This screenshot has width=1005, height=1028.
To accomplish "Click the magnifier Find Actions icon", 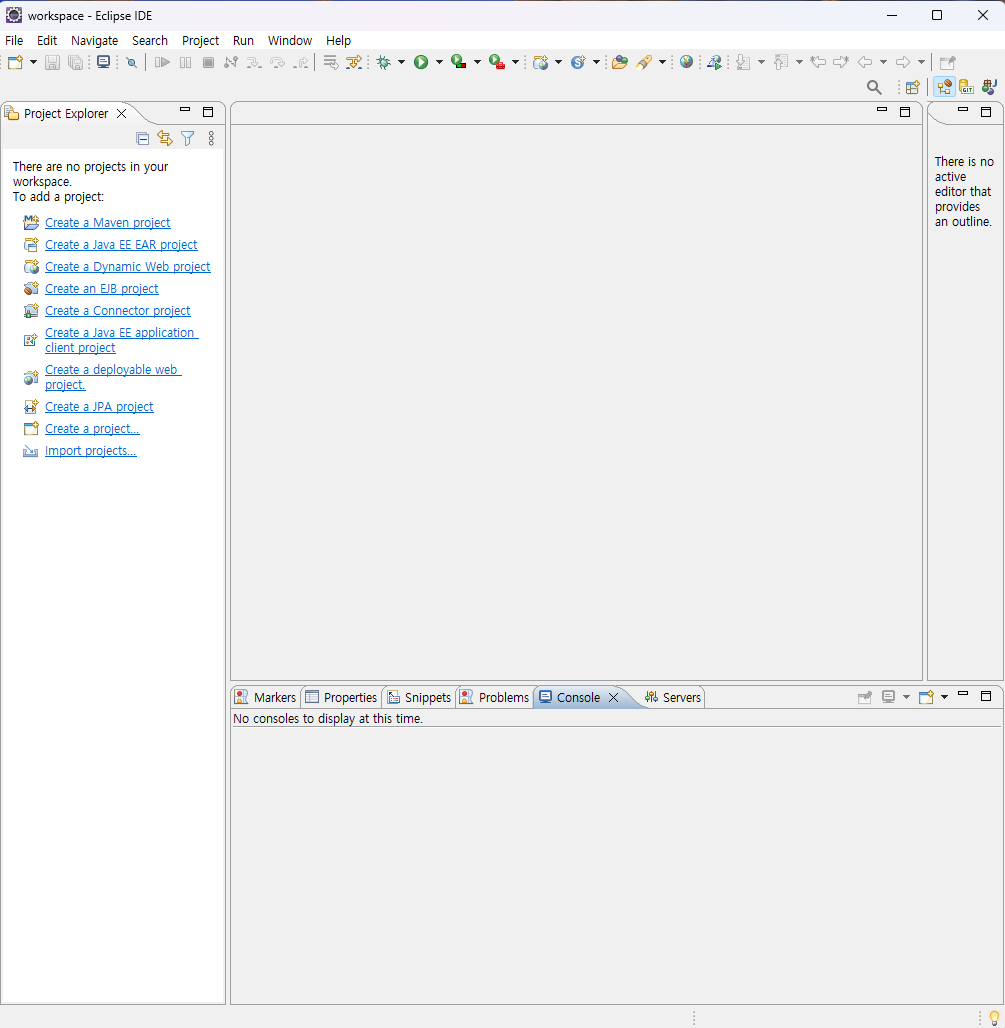I will [x=874, y=87].
